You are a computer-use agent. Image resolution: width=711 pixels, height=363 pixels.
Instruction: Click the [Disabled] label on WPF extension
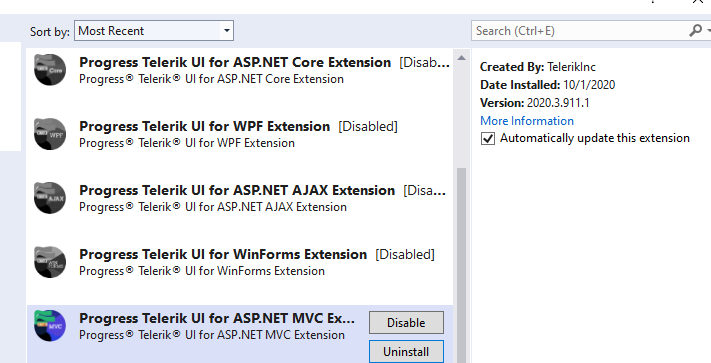pos(368,126)
